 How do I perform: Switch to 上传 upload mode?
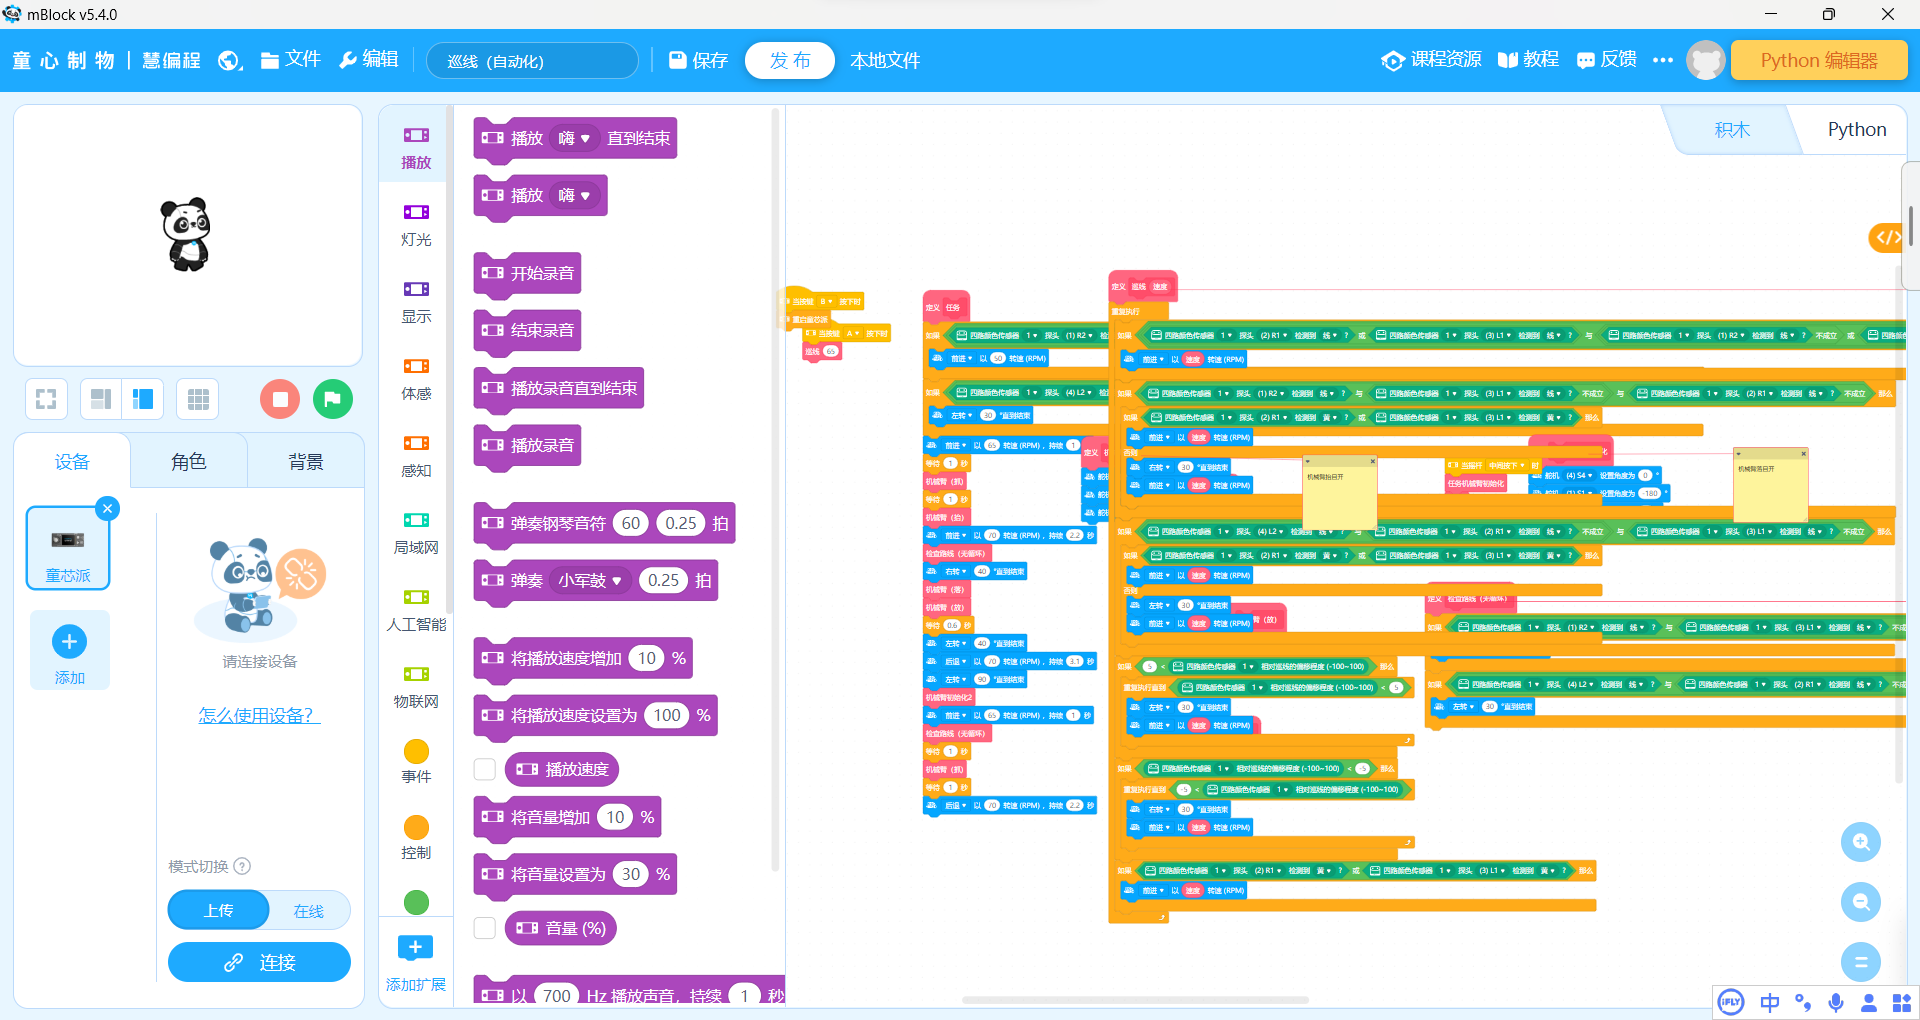(x=219, y=911)
